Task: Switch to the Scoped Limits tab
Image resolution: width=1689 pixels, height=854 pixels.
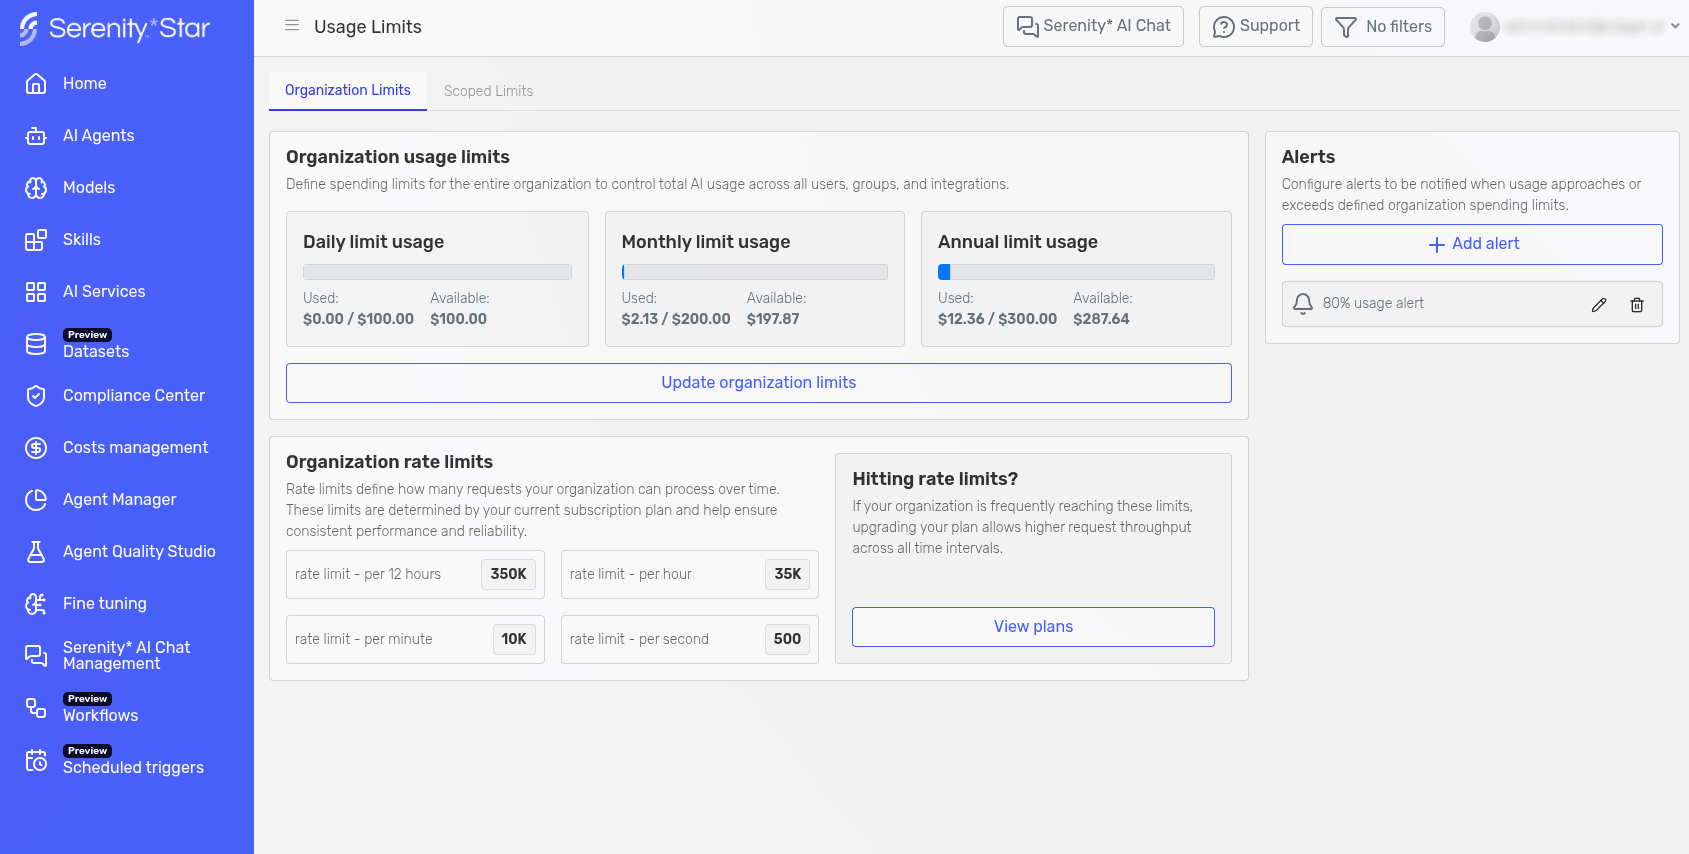Action: click(x=488, y=91)
